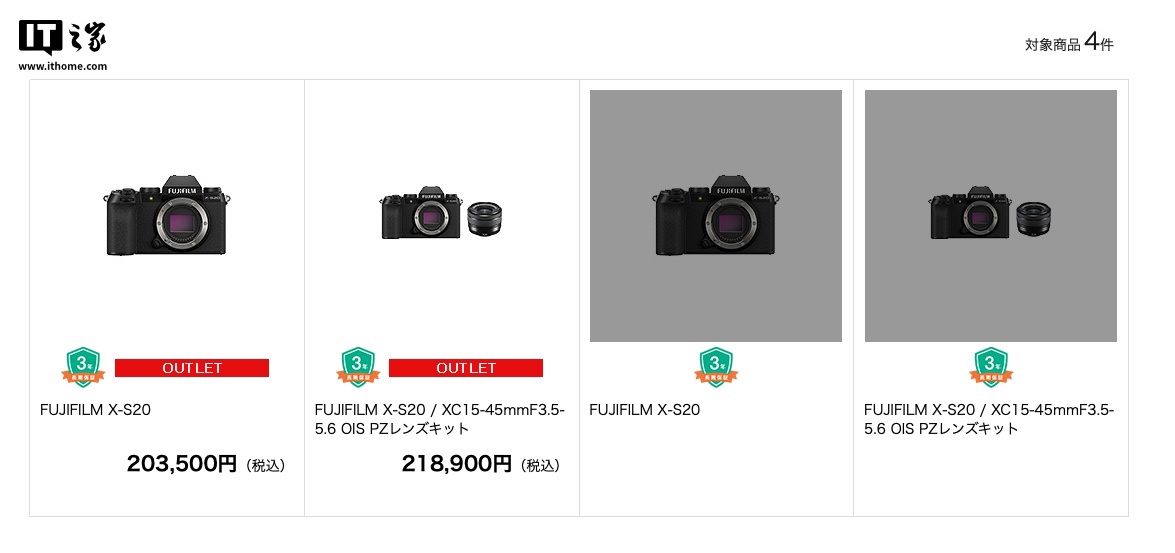This screenshot has height=553, width=1175.
Task: Click the 税込 label beside 218,900円
Action: pyautogui.click(x=540, y=466)
